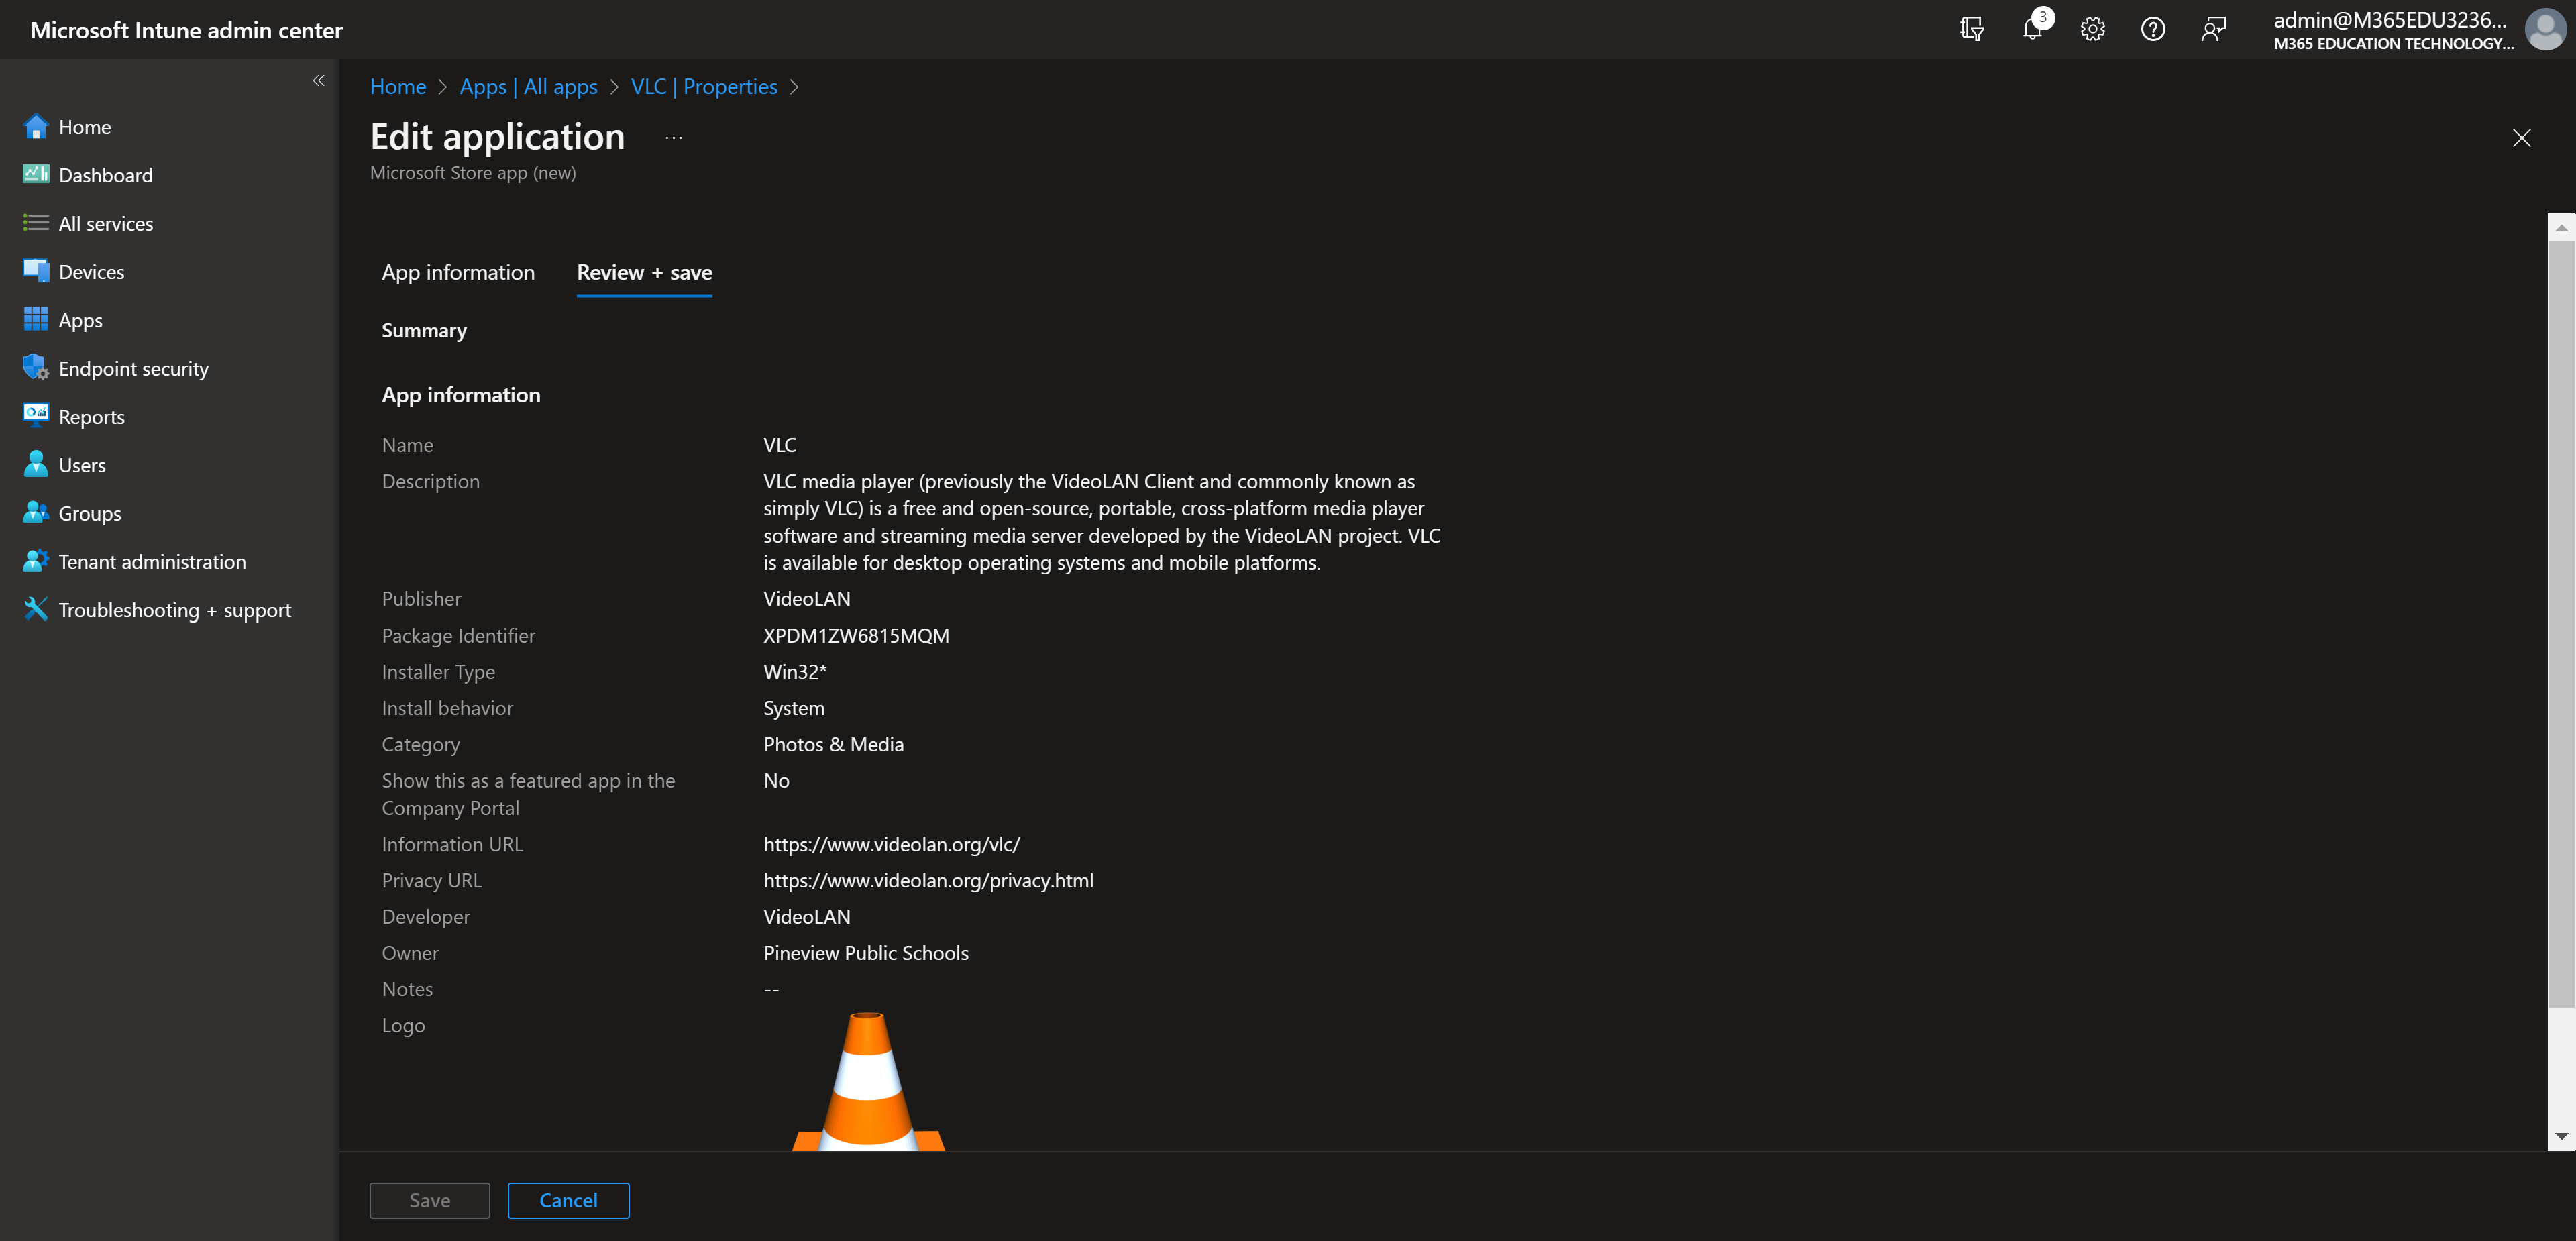Click the Help question mark icon
This screenshot has width=2576, height=1241.
click(2153, 29)
